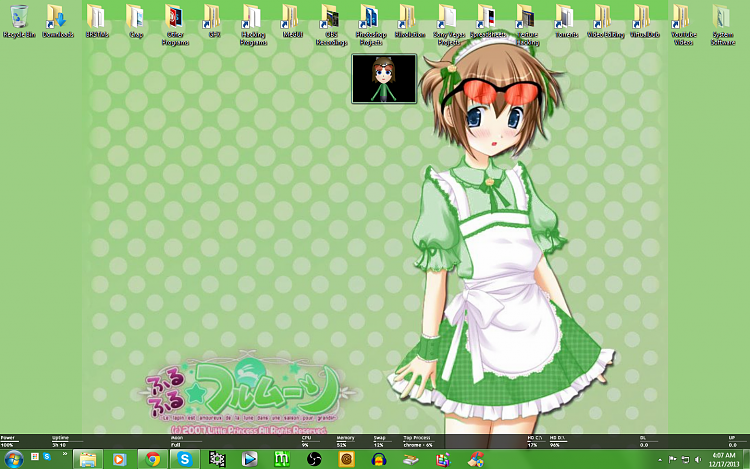Open the Sony Vegas Projects folder
Screen dimensions: 750x469
pyautogui.click(x=449, y=25)
